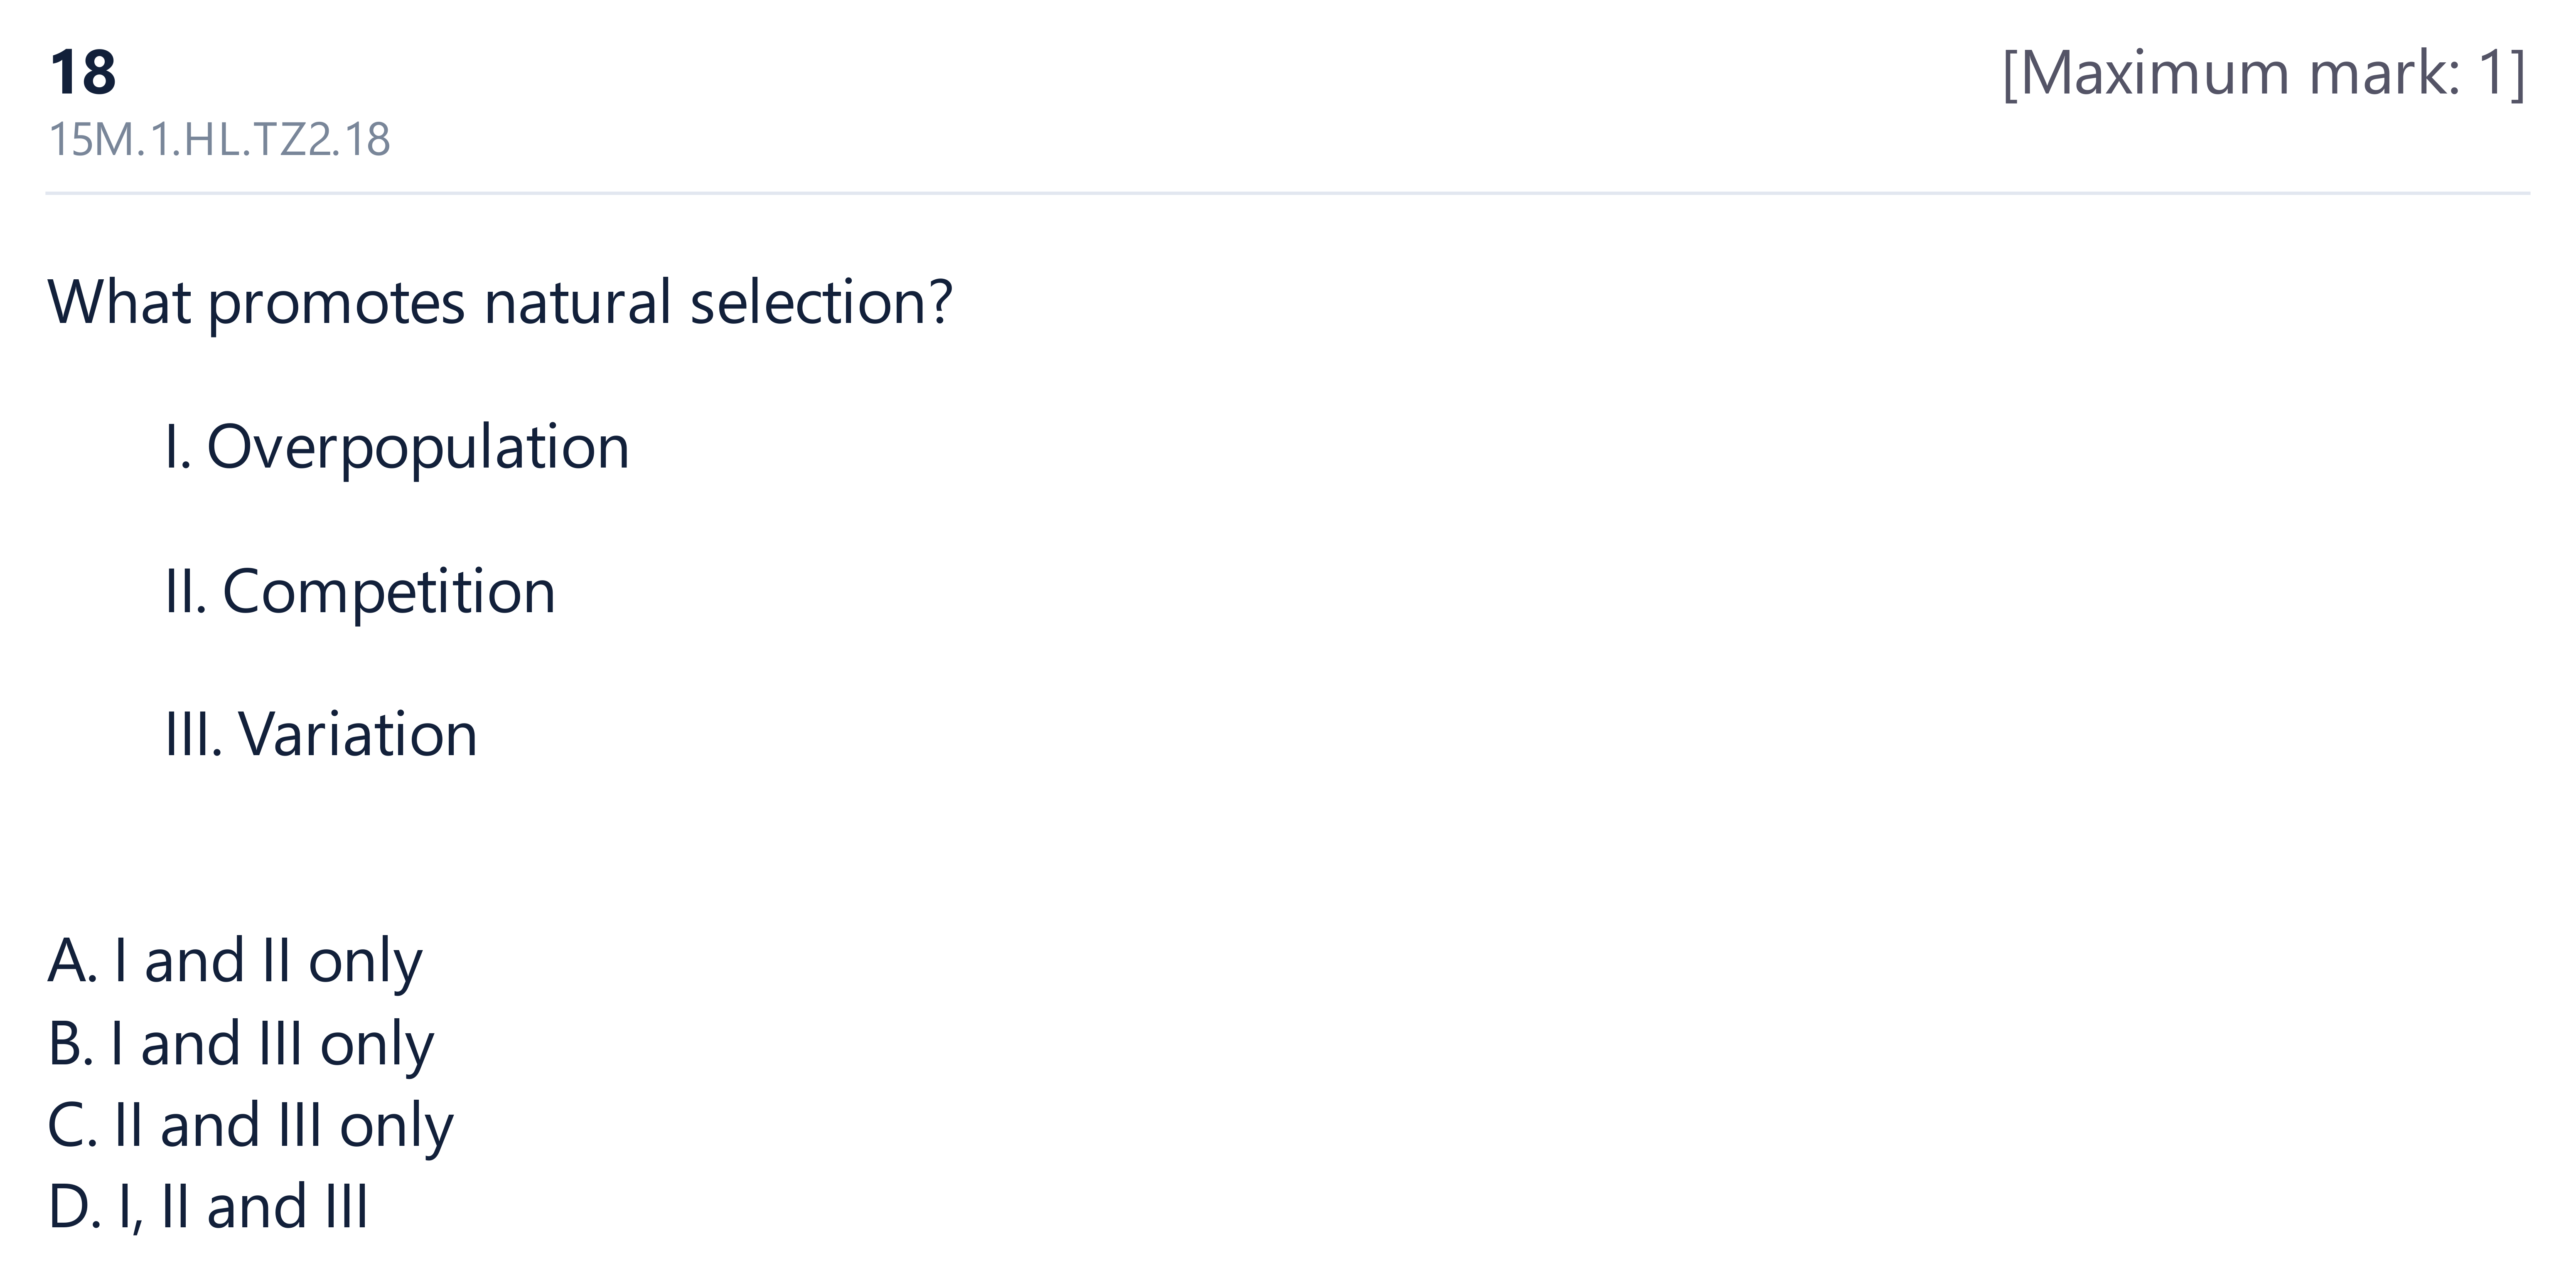Click the horizontal divider under the header

(1288, 192)
